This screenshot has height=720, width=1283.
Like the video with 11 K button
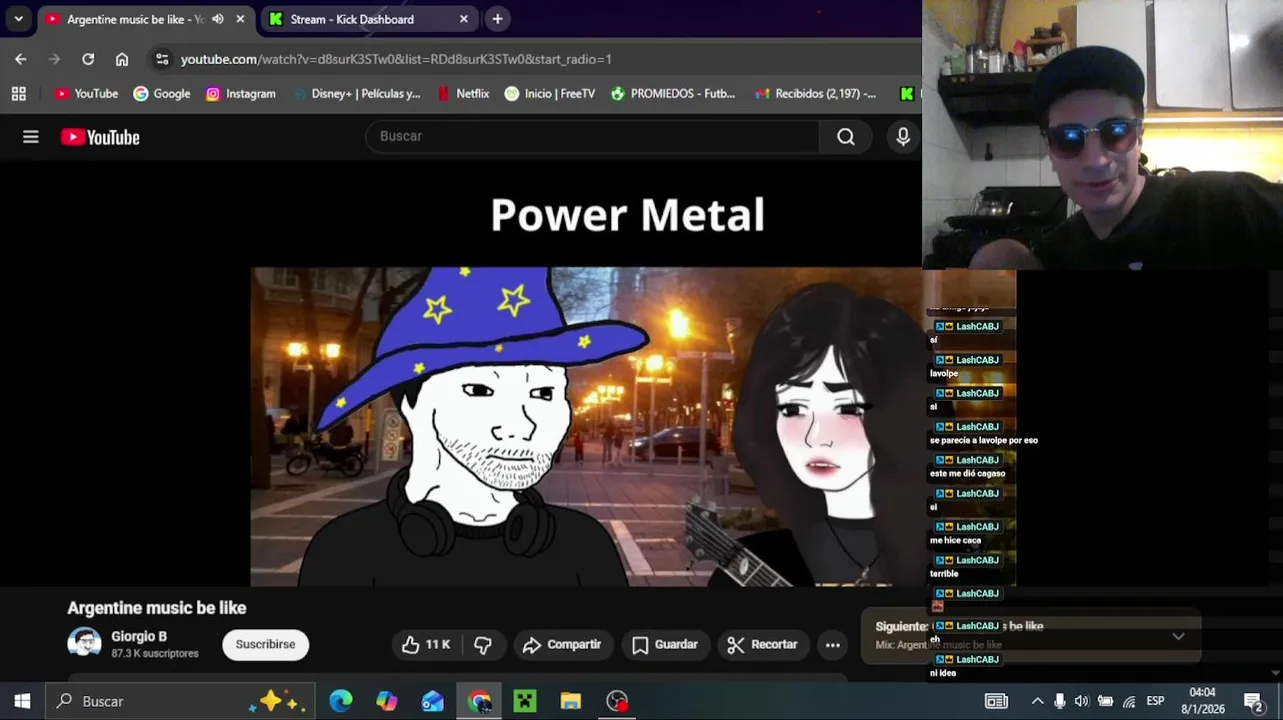click(x=426, y=645)
